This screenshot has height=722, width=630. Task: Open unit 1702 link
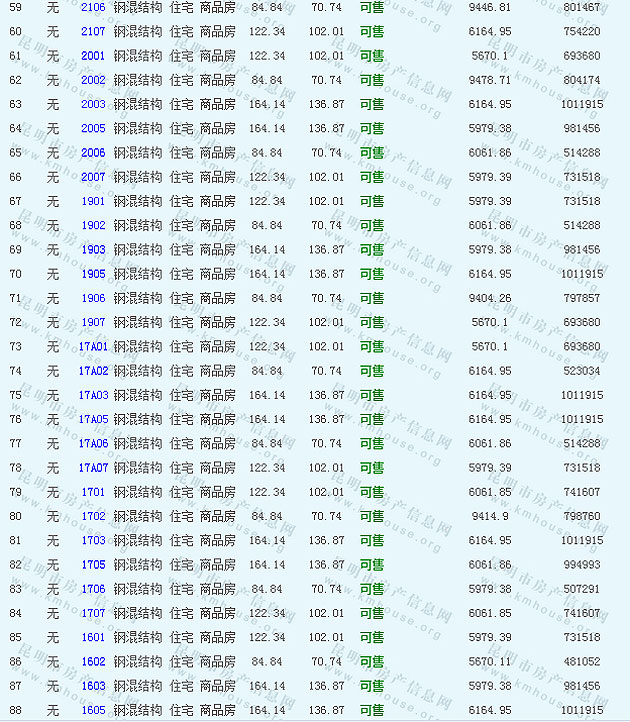[93, 517]
